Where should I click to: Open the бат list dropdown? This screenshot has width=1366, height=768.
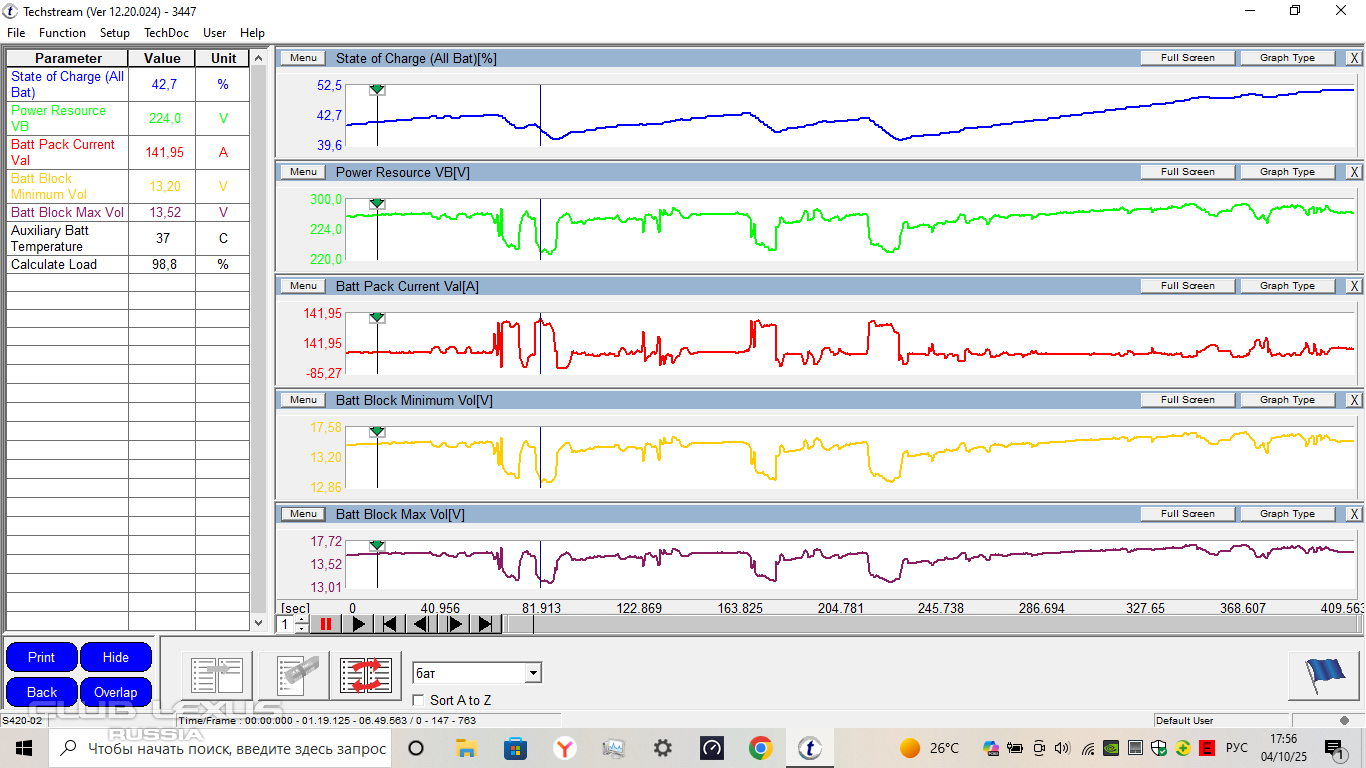[x=533, y=673]
